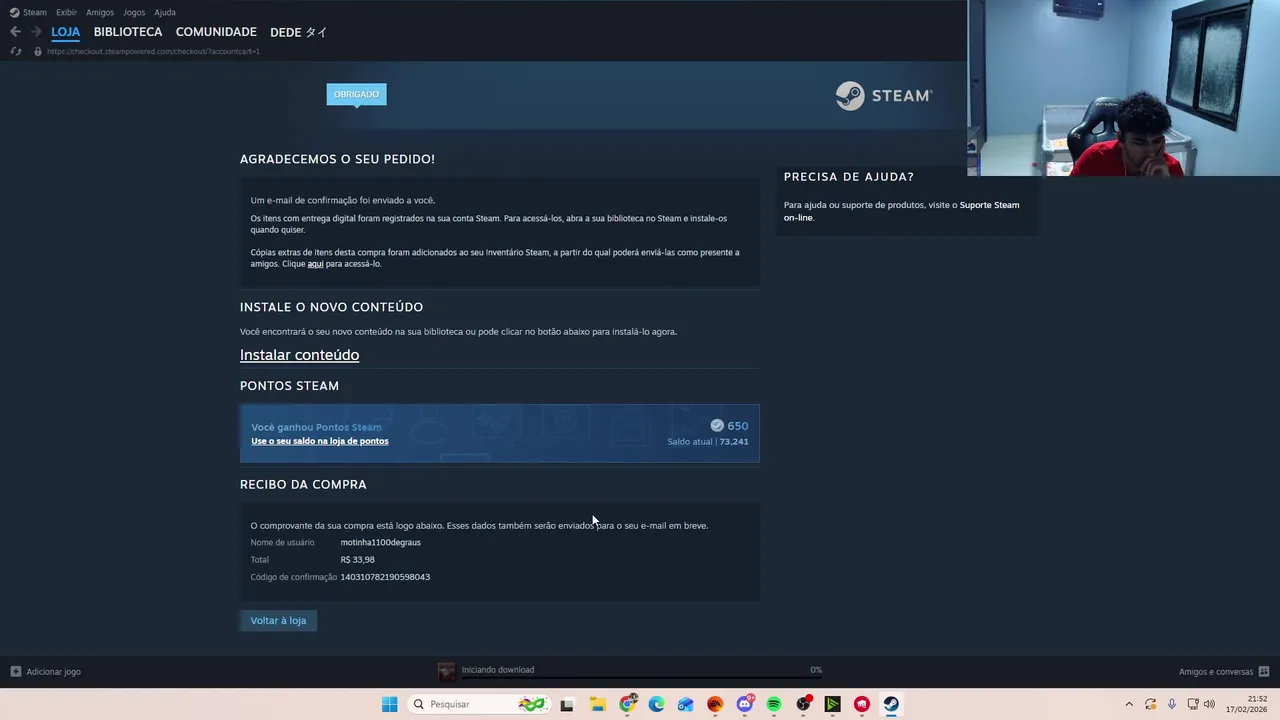
Task: Click the padlock icon next to the URL
Action: point(38,51)
